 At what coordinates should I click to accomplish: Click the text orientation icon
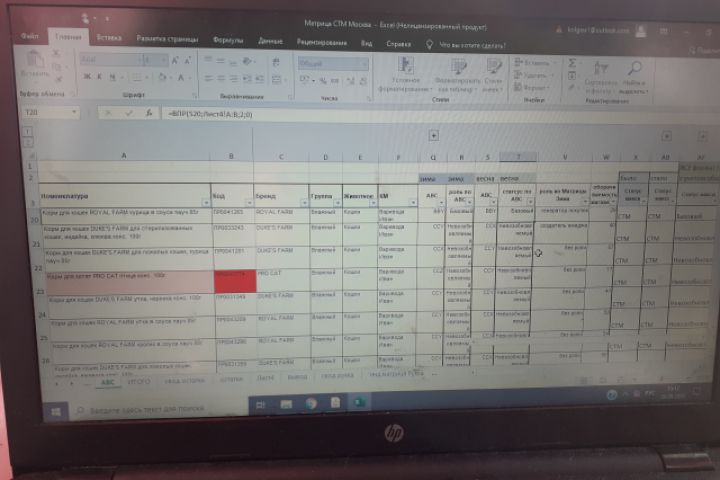248,61
